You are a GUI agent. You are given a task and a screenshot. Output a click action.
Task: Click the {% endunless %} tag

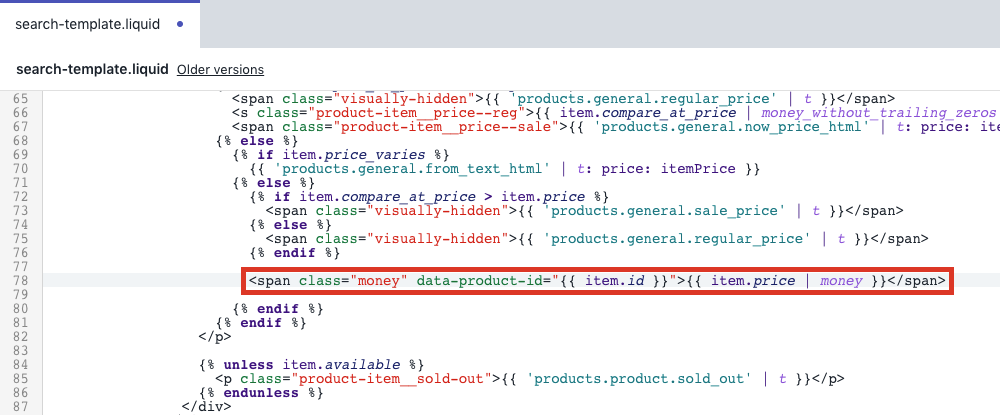[x=261, y=393]
